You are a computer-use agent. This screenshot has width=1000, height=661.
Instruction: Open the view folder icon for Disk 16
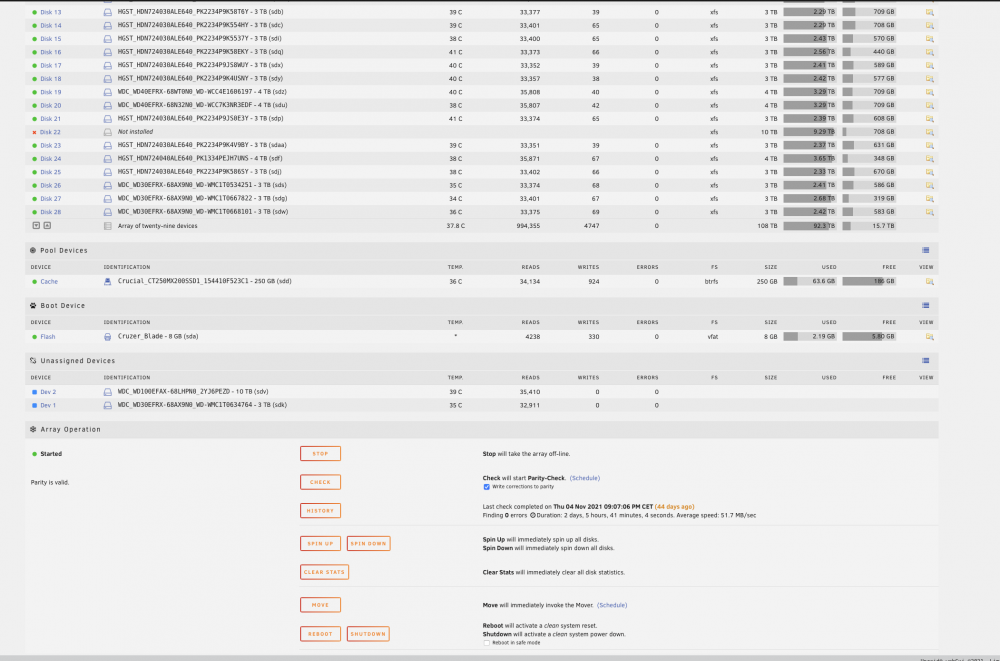click(929, 52)
